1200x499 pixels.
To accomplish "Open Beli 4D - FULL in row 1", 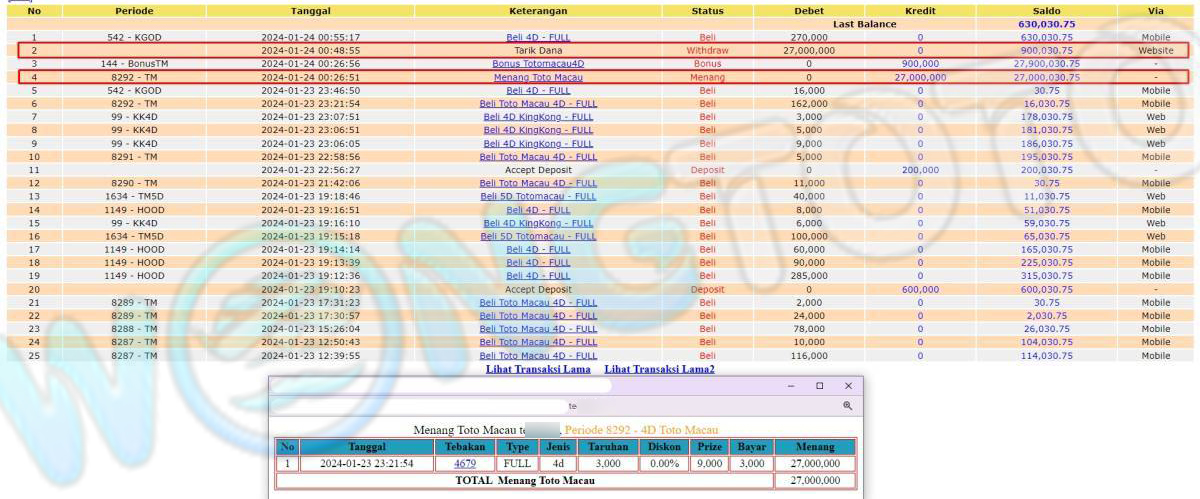I will click(x=538, y=37).
